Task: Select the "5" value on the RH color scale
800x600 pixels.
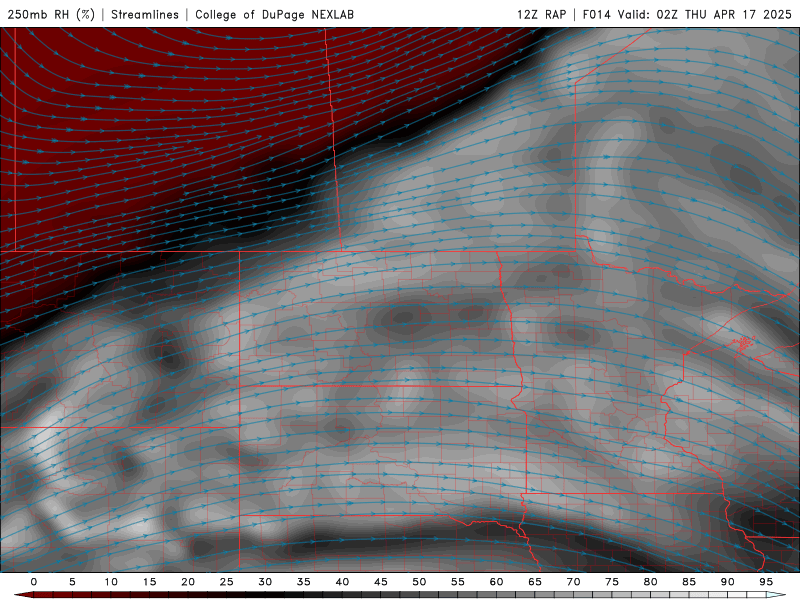Action: pos(72,582)
